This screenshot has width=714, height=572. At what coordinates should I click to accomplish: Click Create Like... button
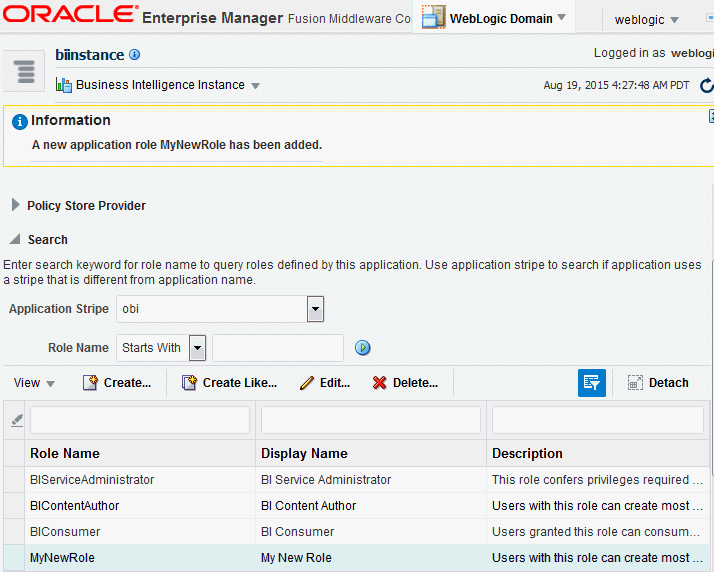click(x=229, y=383)
